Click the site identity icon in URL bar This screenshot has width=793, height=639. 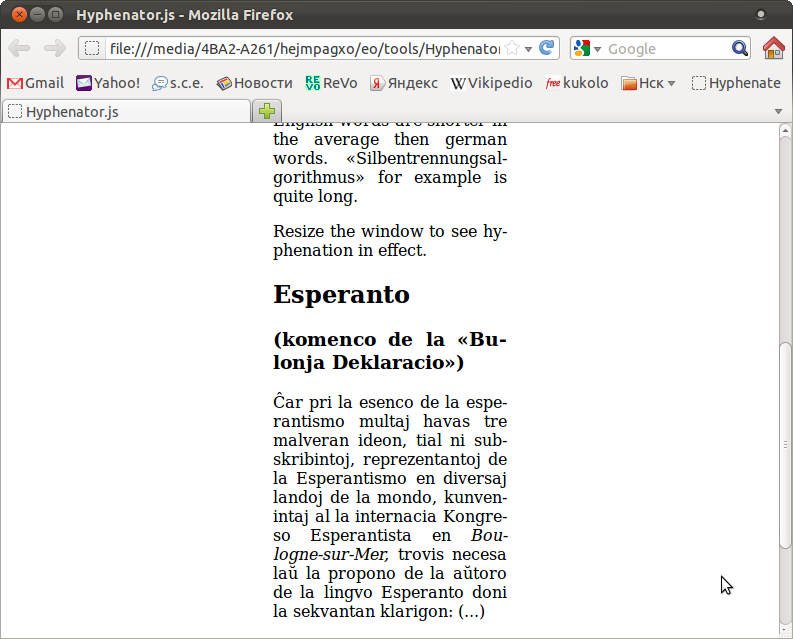[92, 48]
